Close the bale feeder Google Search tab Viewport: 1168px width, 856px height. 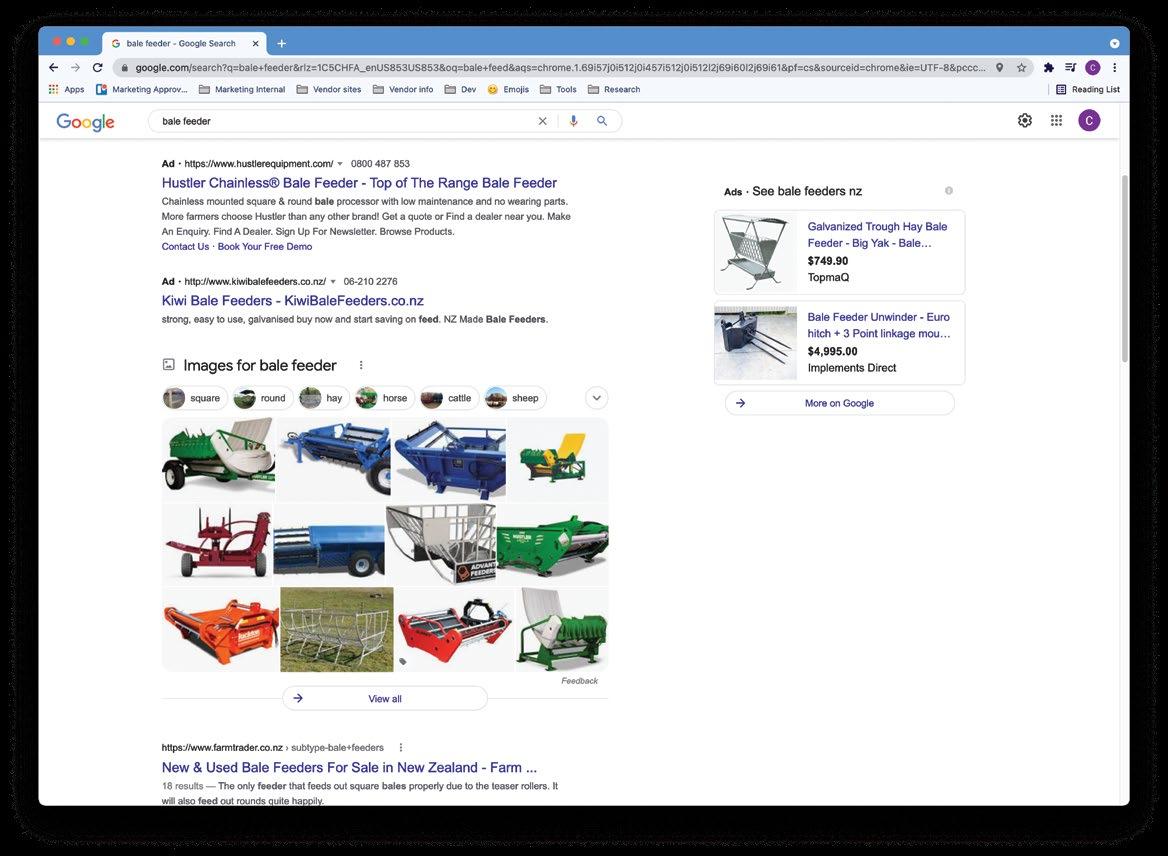pyautogui.click(x=256, y=43)
